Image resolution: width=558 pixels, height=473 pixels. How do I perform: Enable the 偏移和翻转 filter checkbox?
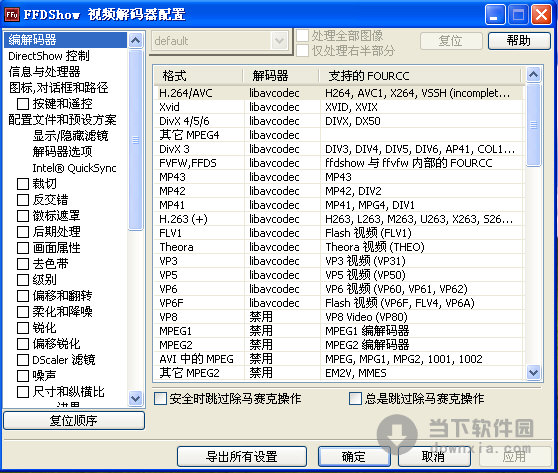click(23, 296)
